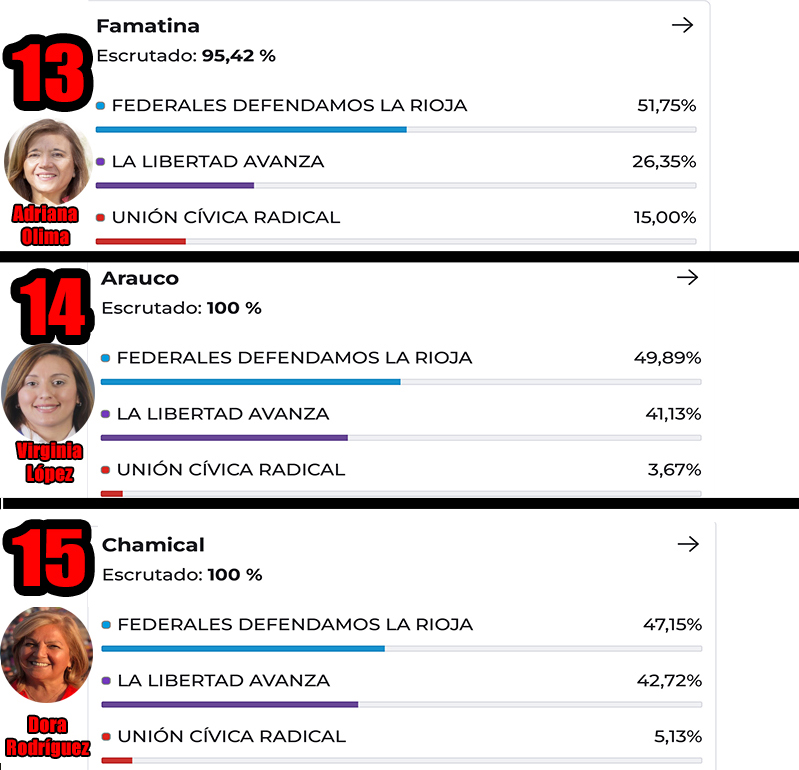Click Virginia López's portrait photo
799x770 pixels.
coord(48,390)
